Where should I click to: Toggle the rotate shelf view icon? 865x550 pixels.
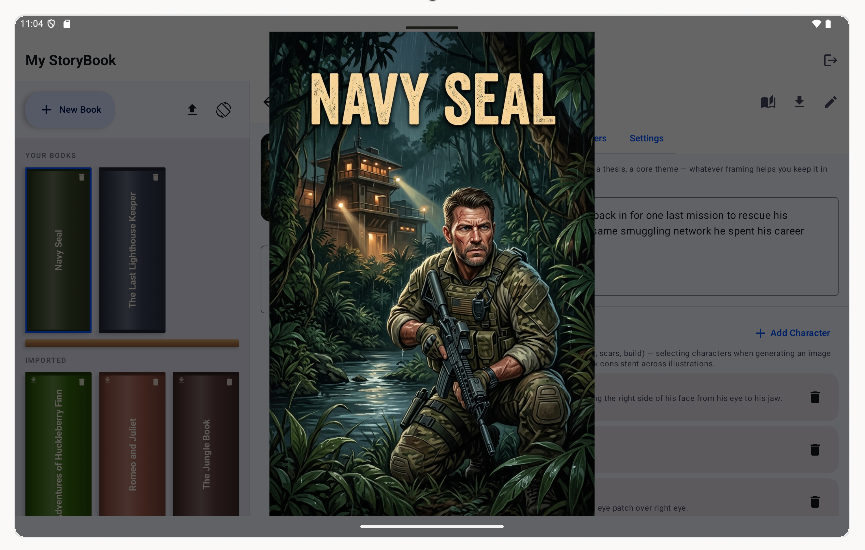[x=223, y=110]
